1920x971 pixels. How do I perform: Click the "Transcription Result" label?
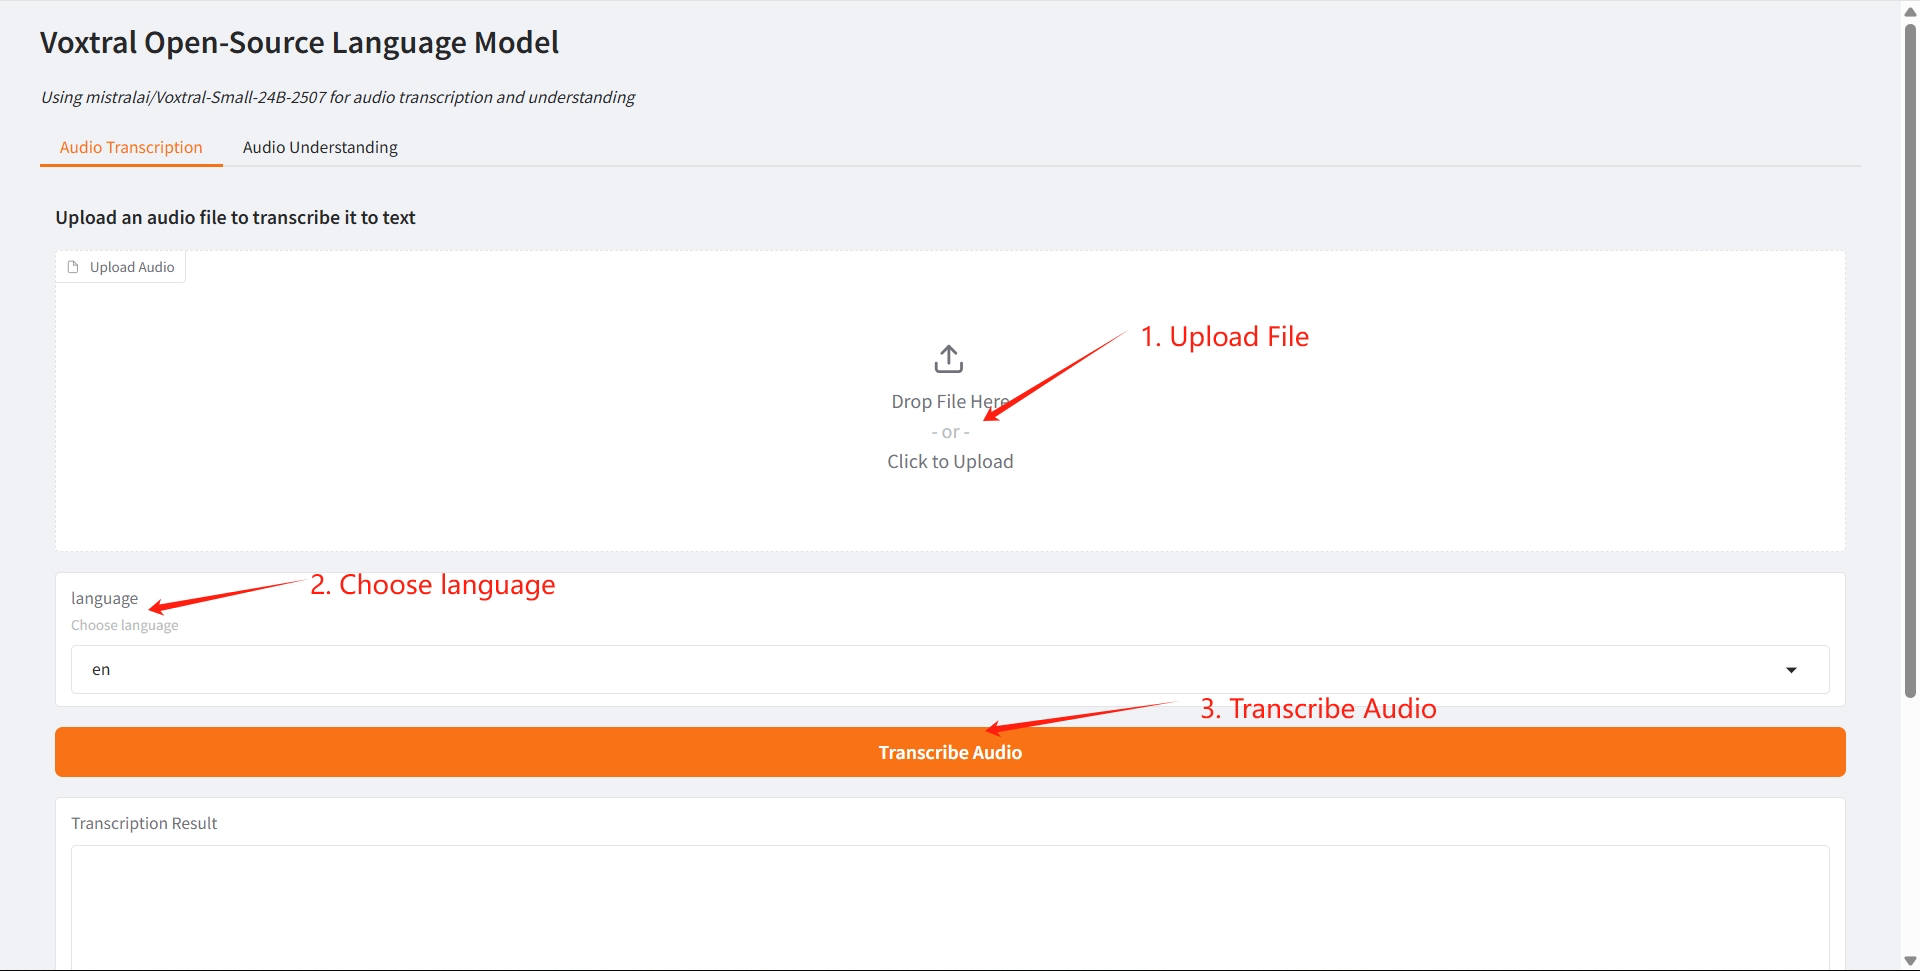[x=144, y=823]
